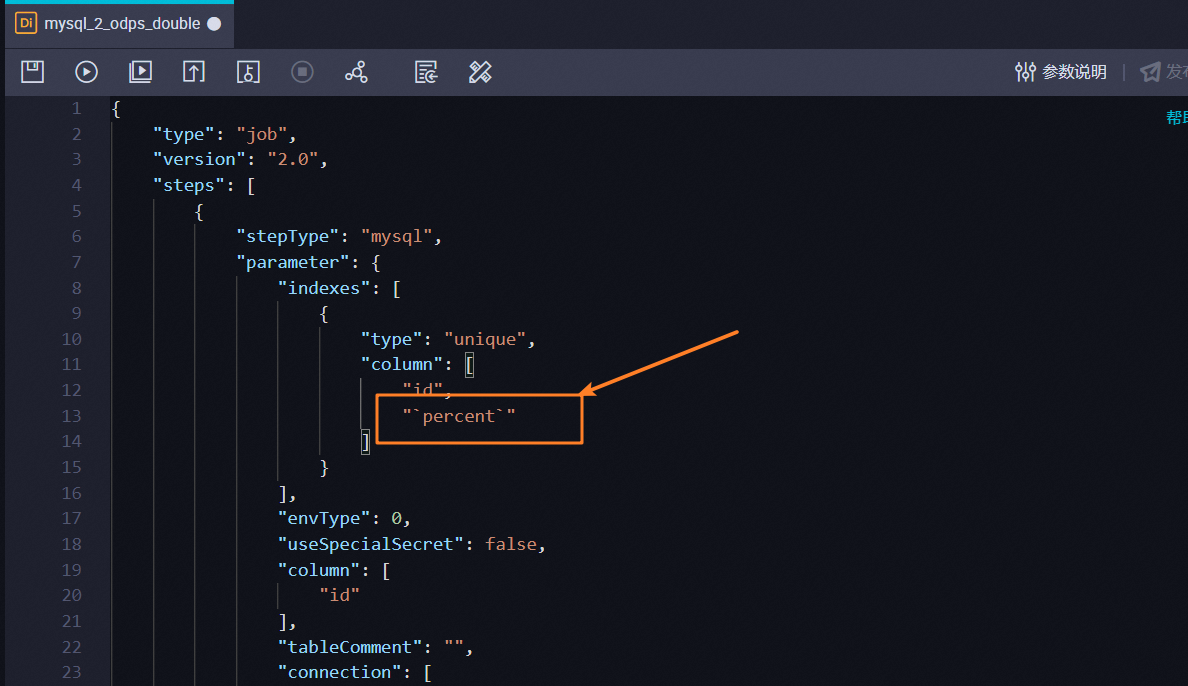Click line number 11 in gutter

71,365
